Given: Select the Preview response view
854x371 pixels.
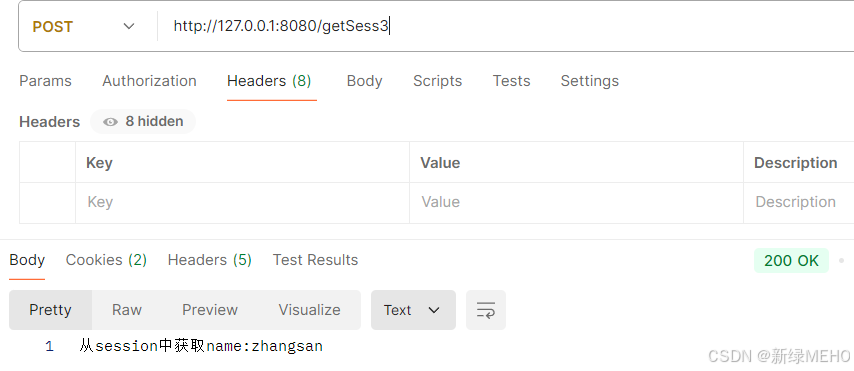Looking at the screenshot, I should (210, 310).
